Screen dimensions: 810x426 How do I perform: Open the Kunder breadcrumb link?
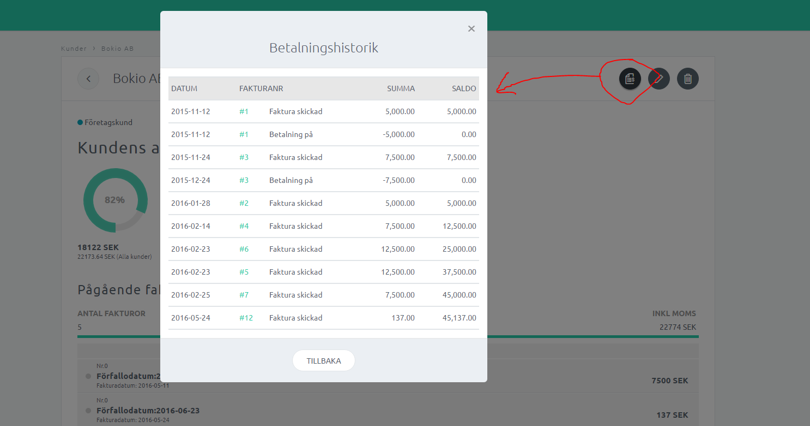point(74,48)
